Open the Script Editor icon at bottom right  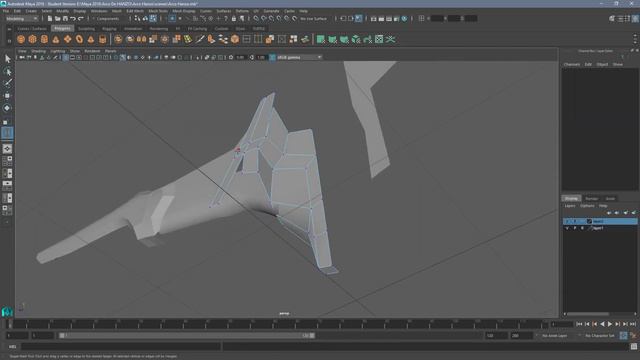(633, 347)
